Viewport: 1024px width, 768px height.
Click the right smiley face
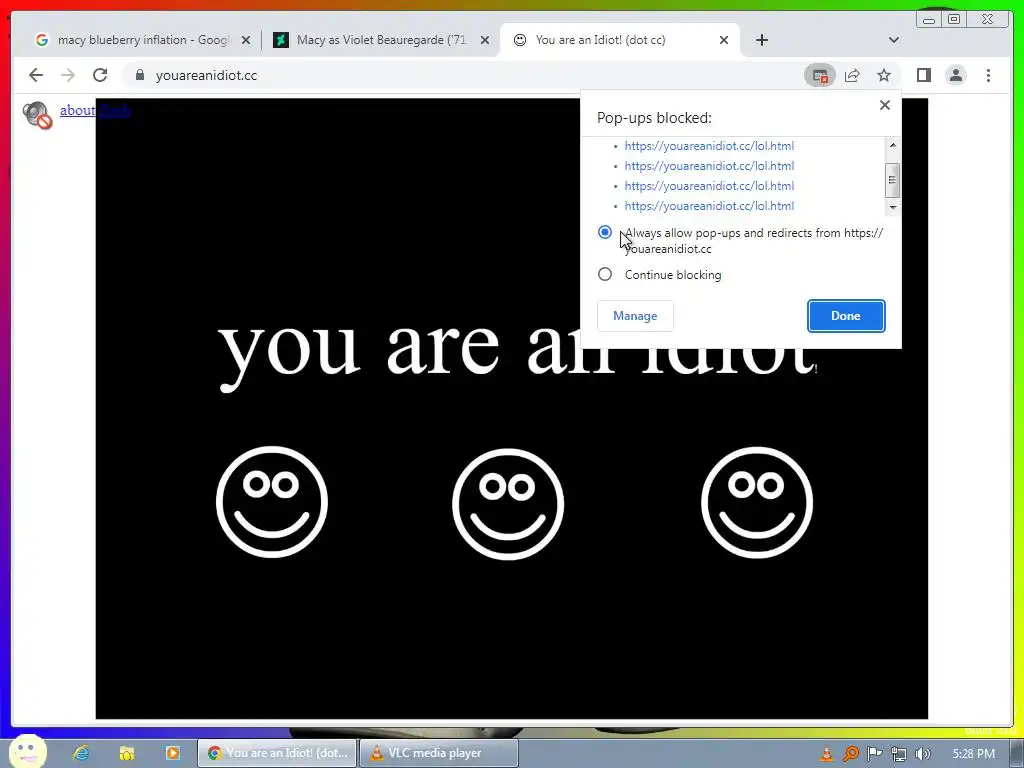757,502
